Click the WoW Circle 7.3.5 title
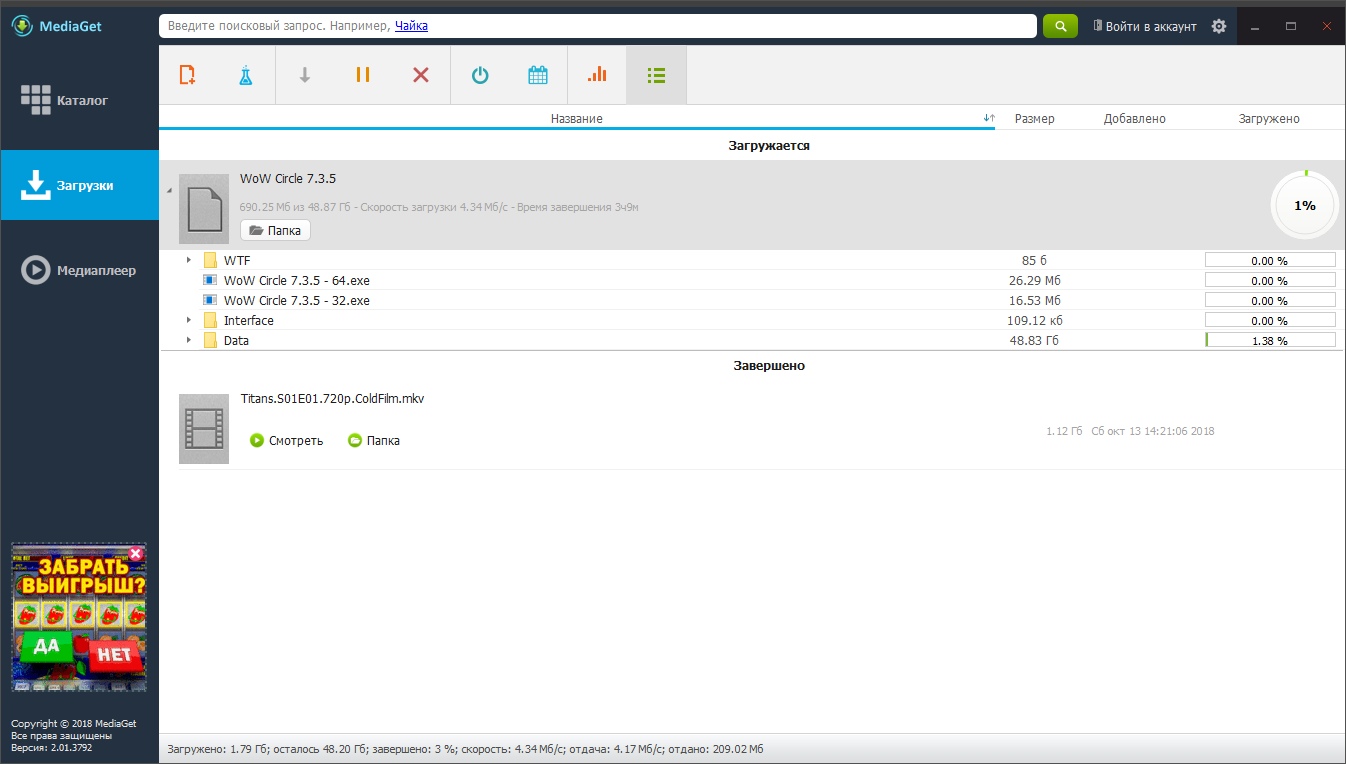The image size is (1346, 764). (288, 178)
